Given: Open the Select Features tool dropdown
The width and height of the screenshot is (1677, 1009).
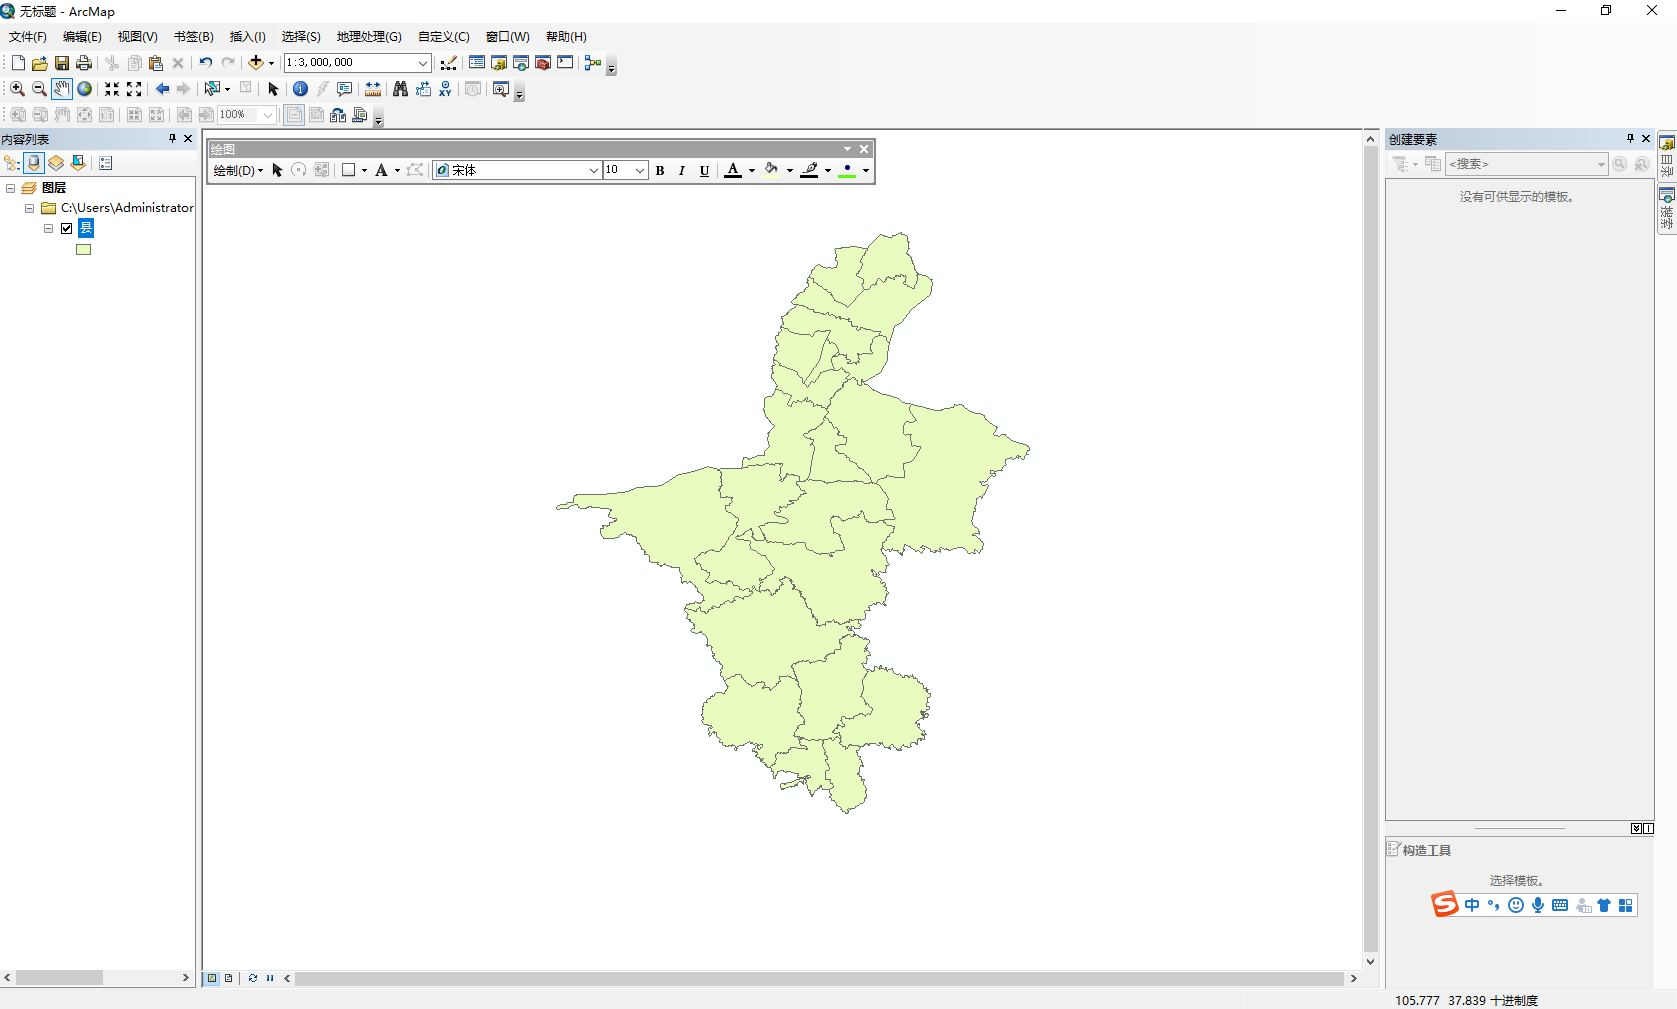Looking at the screenshot, I should [x=227, y=89].
